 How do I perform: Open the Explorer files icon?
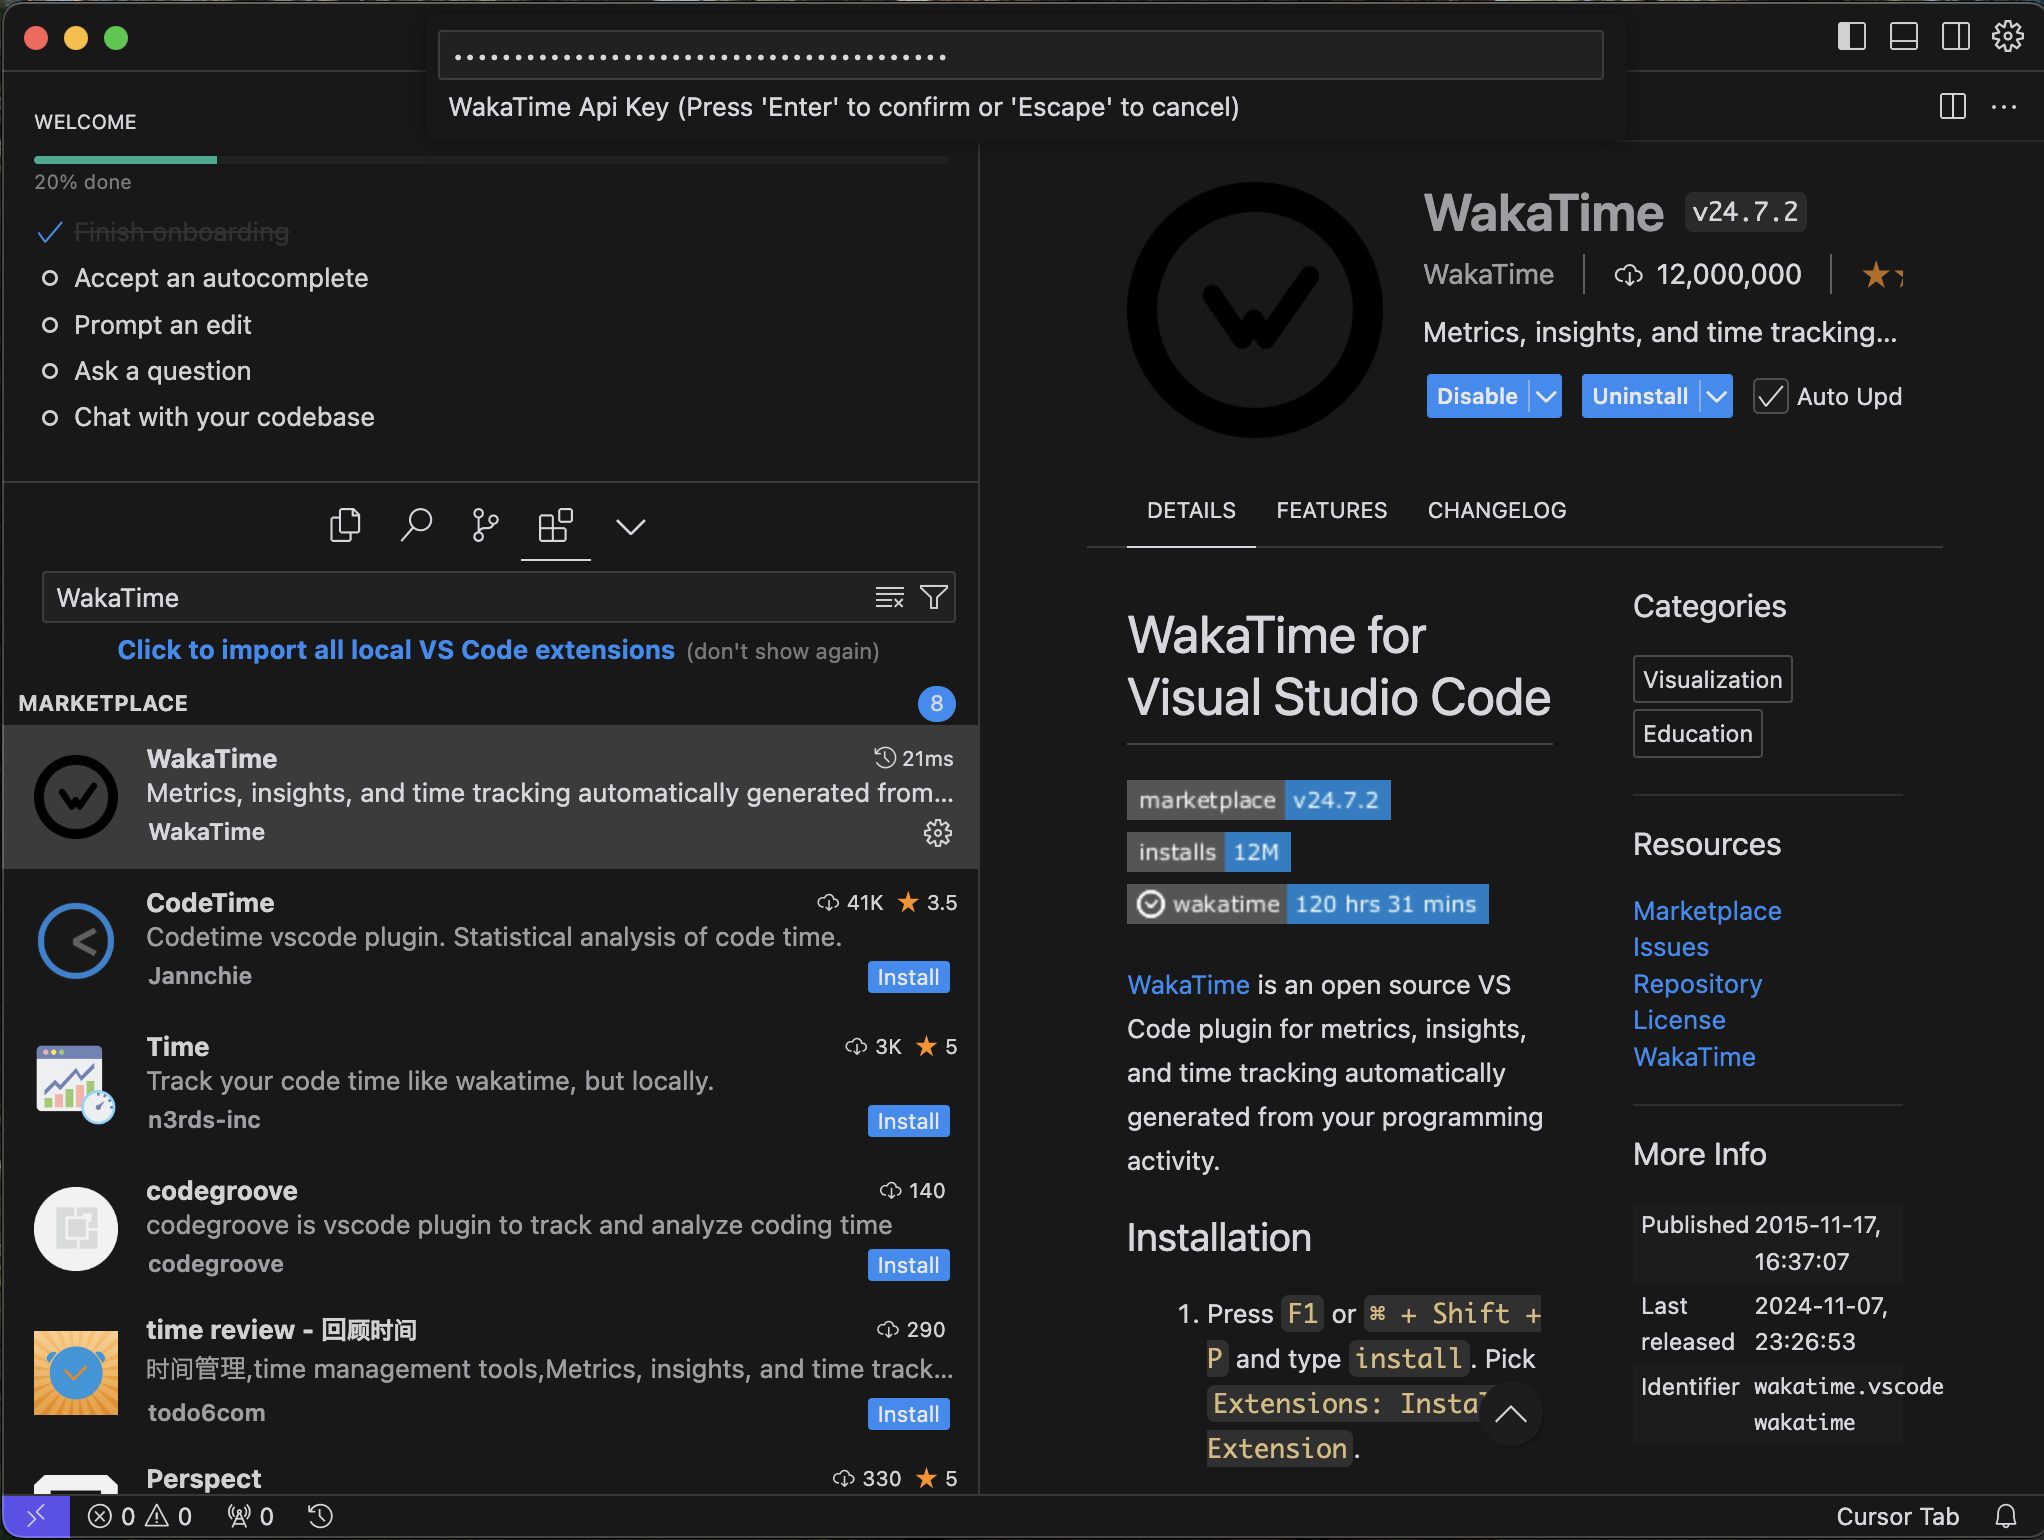coord(345,525)
